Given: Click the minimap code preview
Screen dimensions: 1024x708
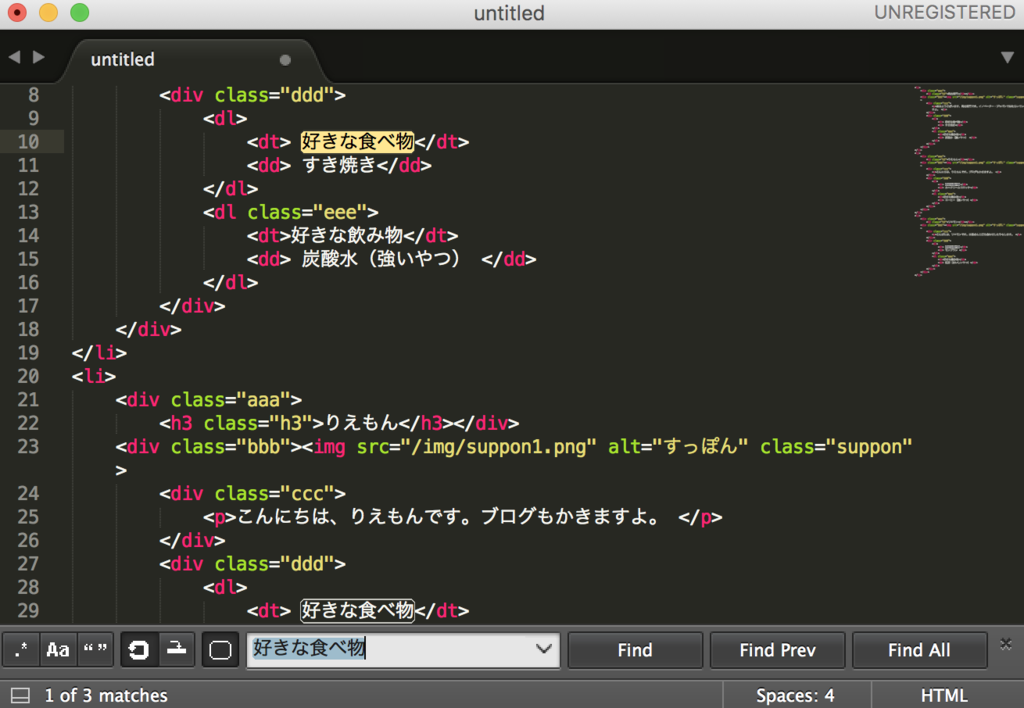Looking at the screenshot, I should [x=965, y=180].
